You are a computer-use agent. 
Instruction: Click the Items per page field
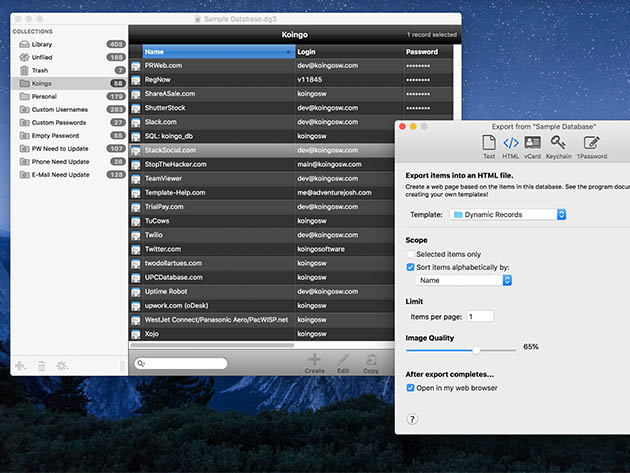(479, 316)
